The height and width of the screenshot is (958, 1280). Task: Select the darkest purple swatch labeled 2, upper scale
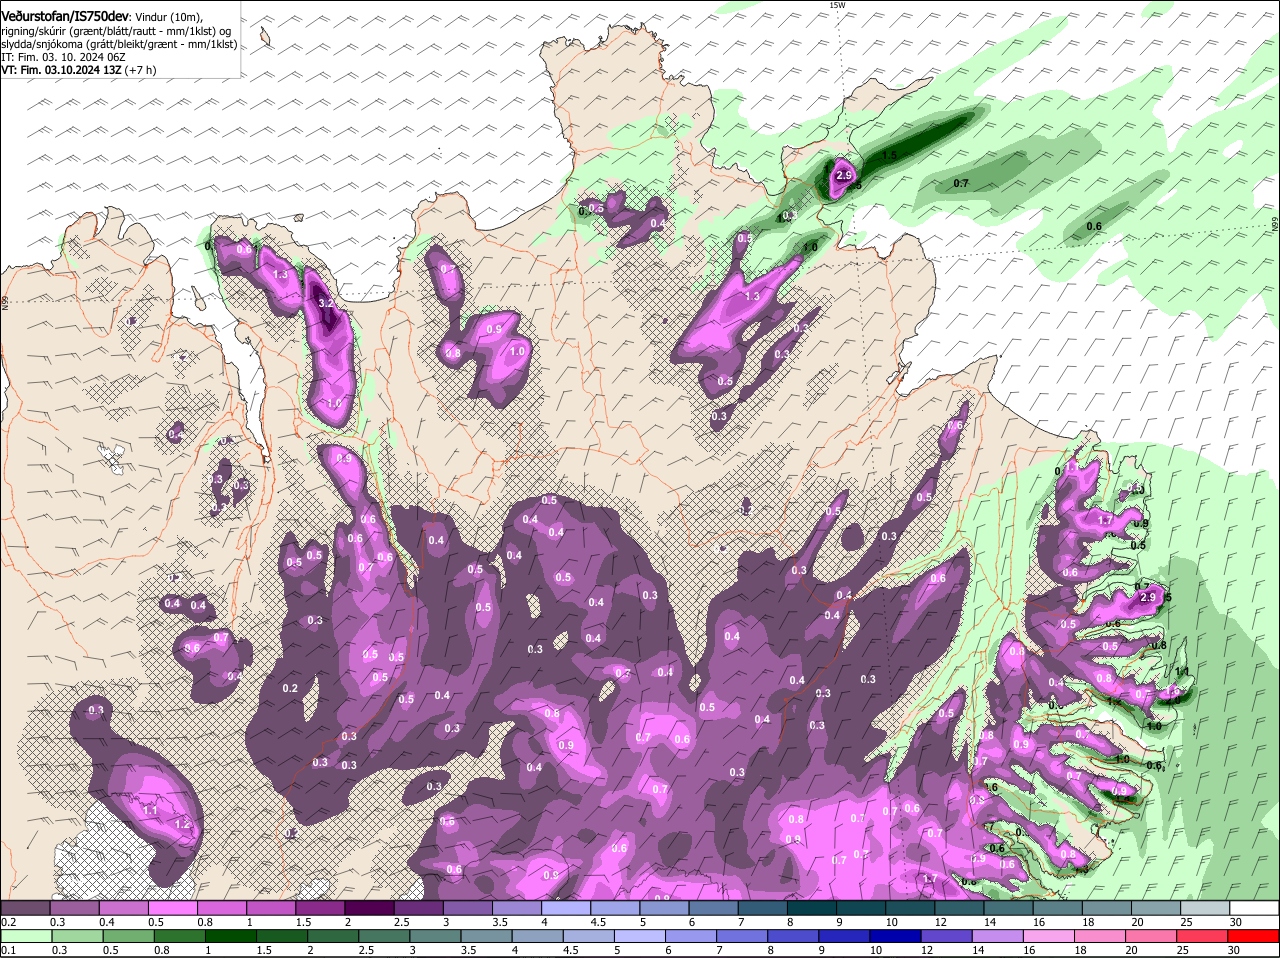[x=371, y=907]
